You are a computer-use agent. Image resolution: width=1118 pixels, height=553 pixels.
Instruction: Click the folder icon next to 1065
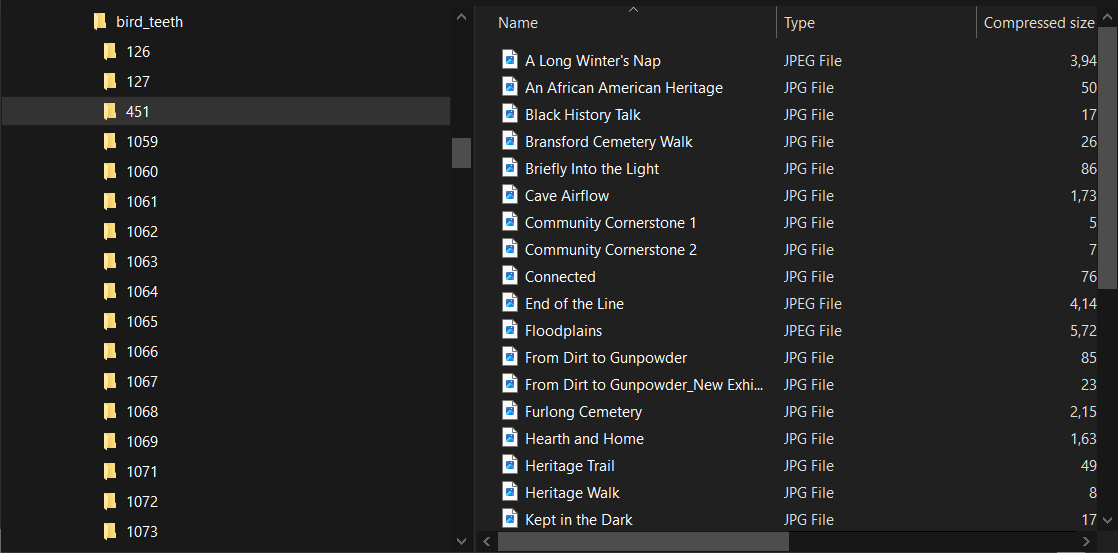click(x=110, y=321)
